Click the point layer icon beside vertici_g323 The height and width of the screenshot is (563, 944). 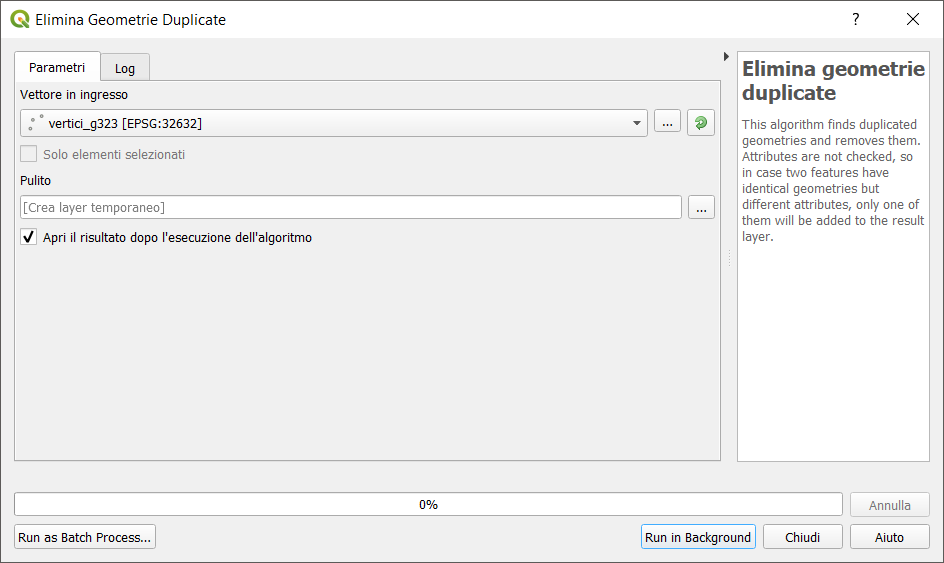click(x=36, y=123)
